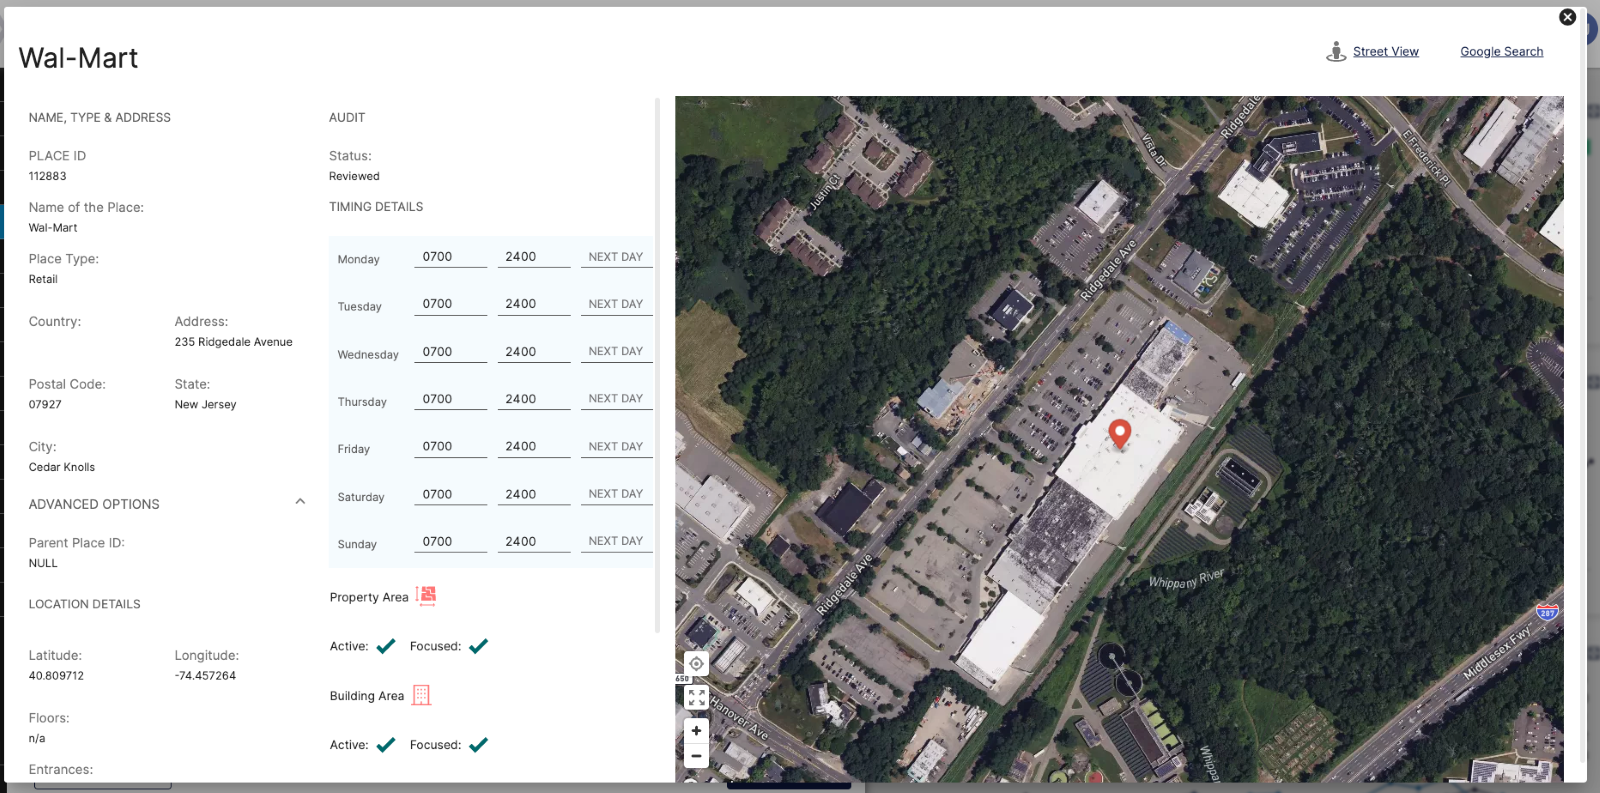This screenshot has height=793, width=1600.
Task: Edit Tuesday opening time field
Action: point(451,304)
